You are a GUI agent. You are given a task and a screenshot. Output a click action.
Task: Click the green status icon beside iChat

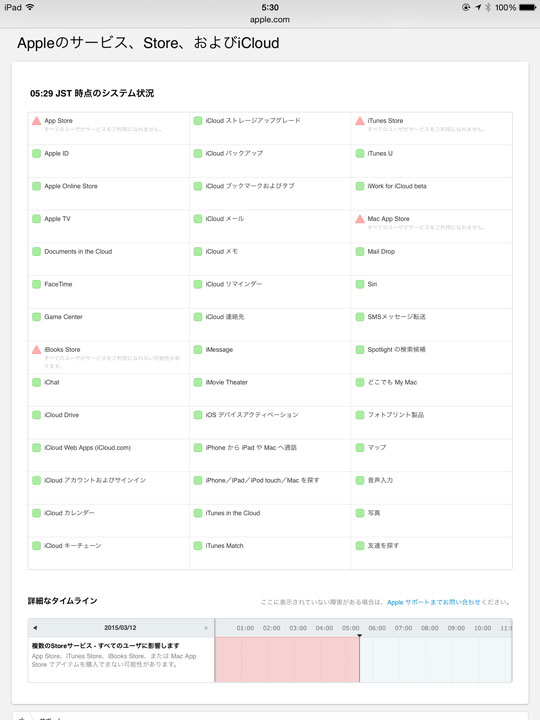pos(37,382)
